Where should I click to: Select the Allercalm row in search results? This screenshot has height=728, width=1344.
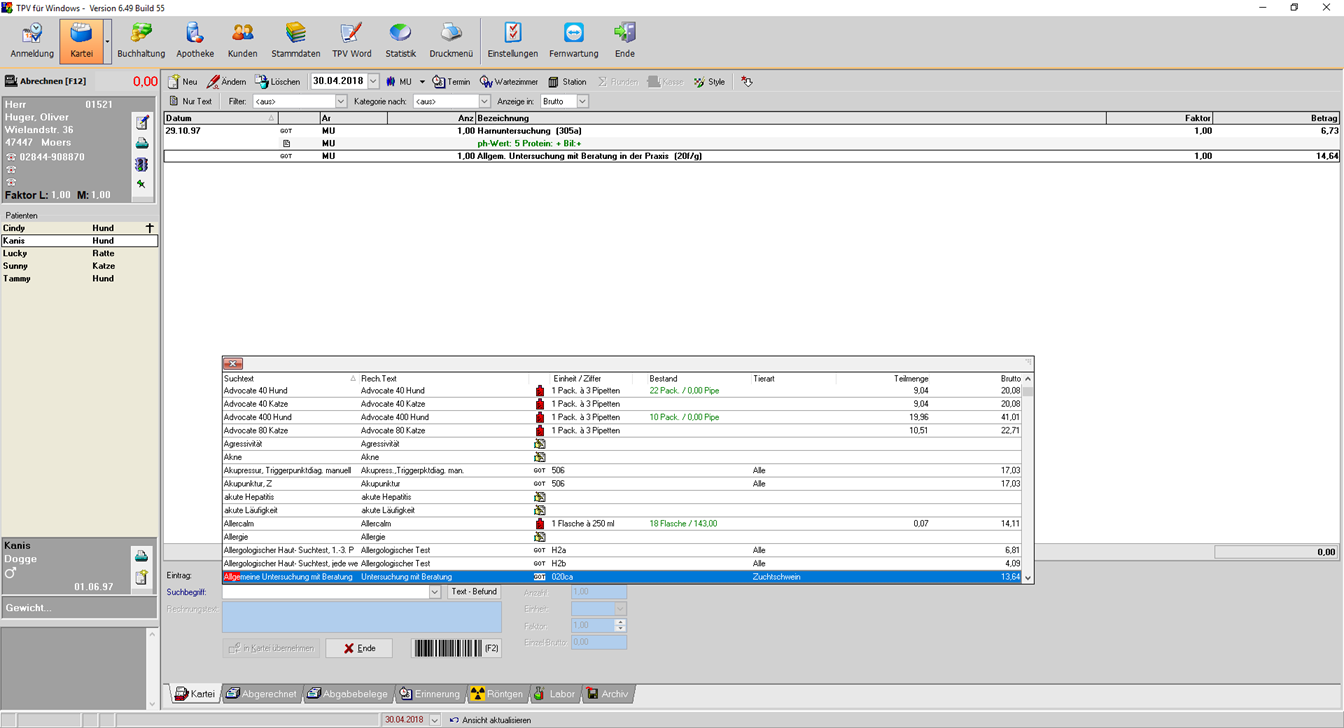(290, 523)
